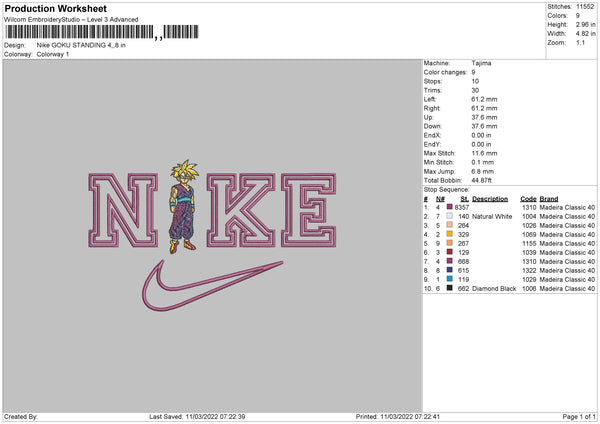Select thread code 1322

(x=530, y=271)
